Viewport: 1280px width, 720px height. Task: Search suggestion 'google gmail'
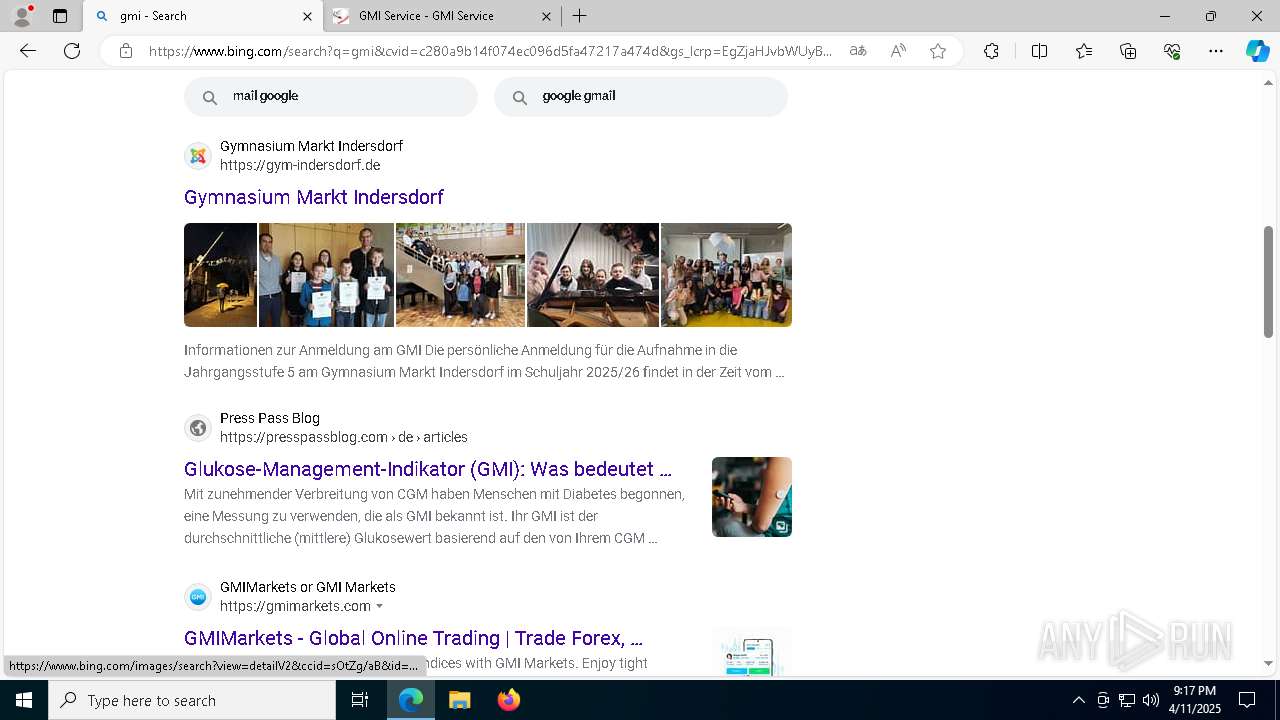641,97
